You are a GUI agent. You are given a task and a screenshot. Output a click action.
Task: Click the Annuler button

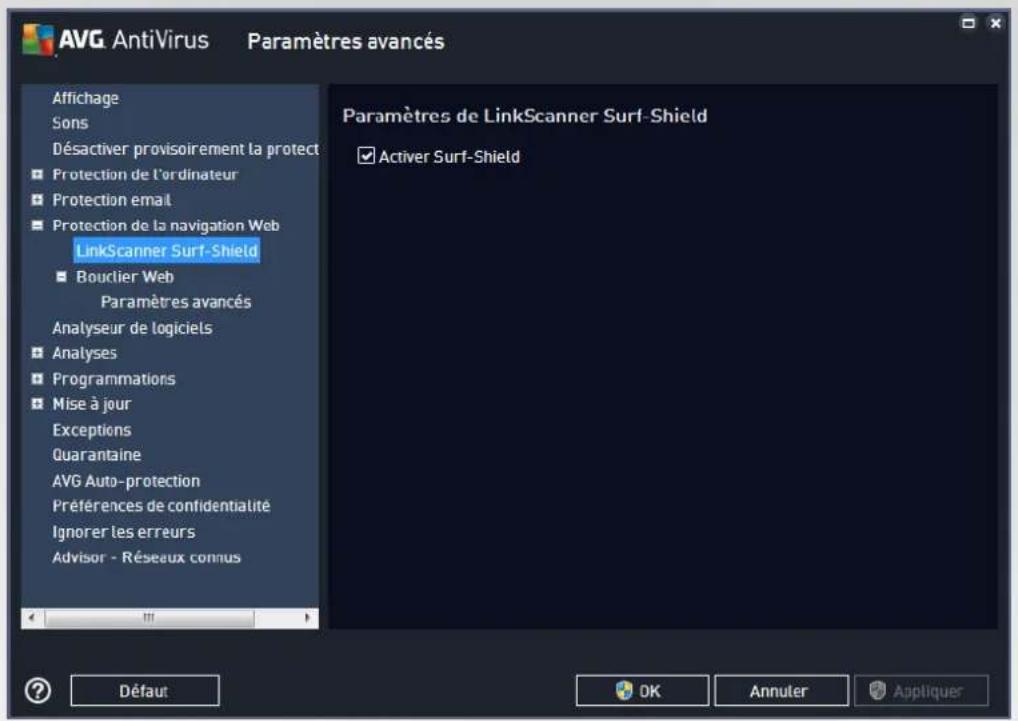coord(781,690)
